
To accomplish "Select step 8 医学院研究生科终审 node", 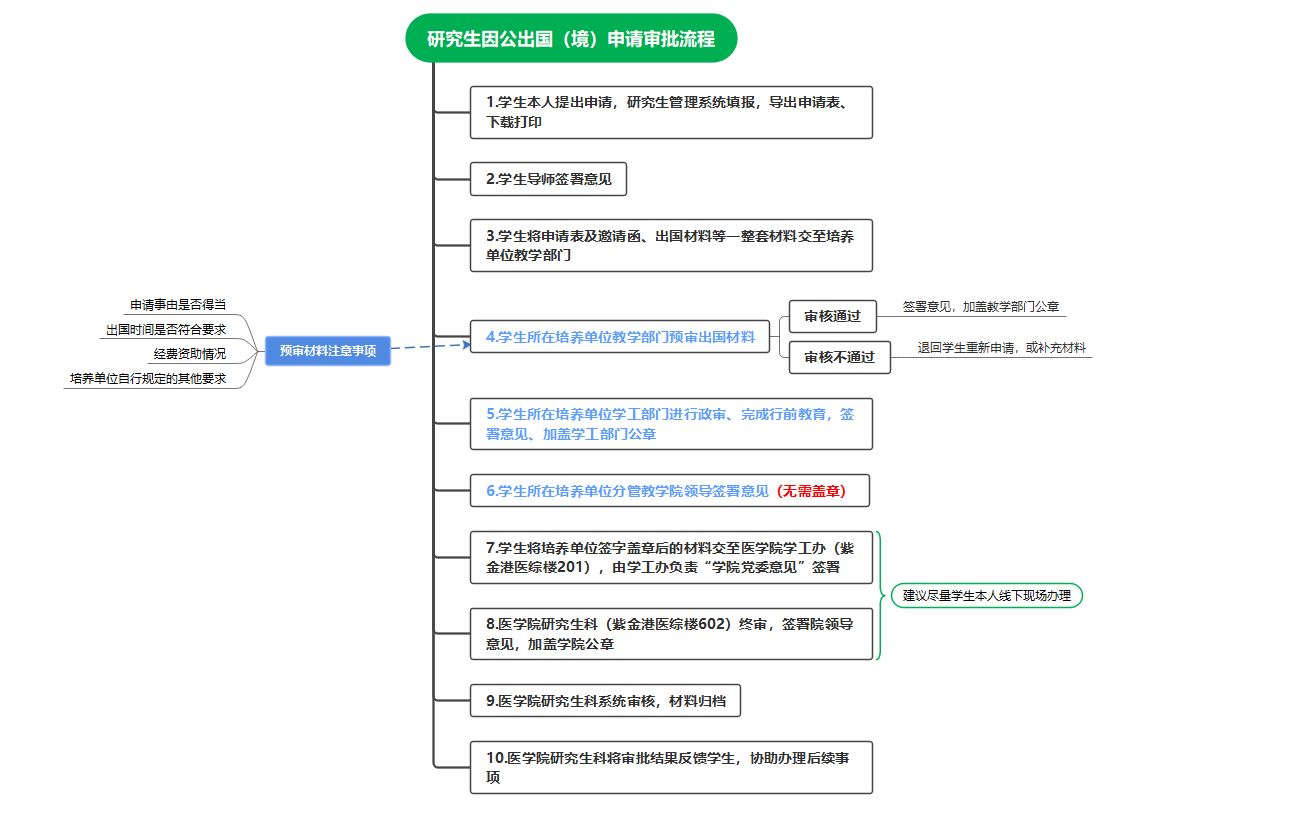I will (671, 634).
